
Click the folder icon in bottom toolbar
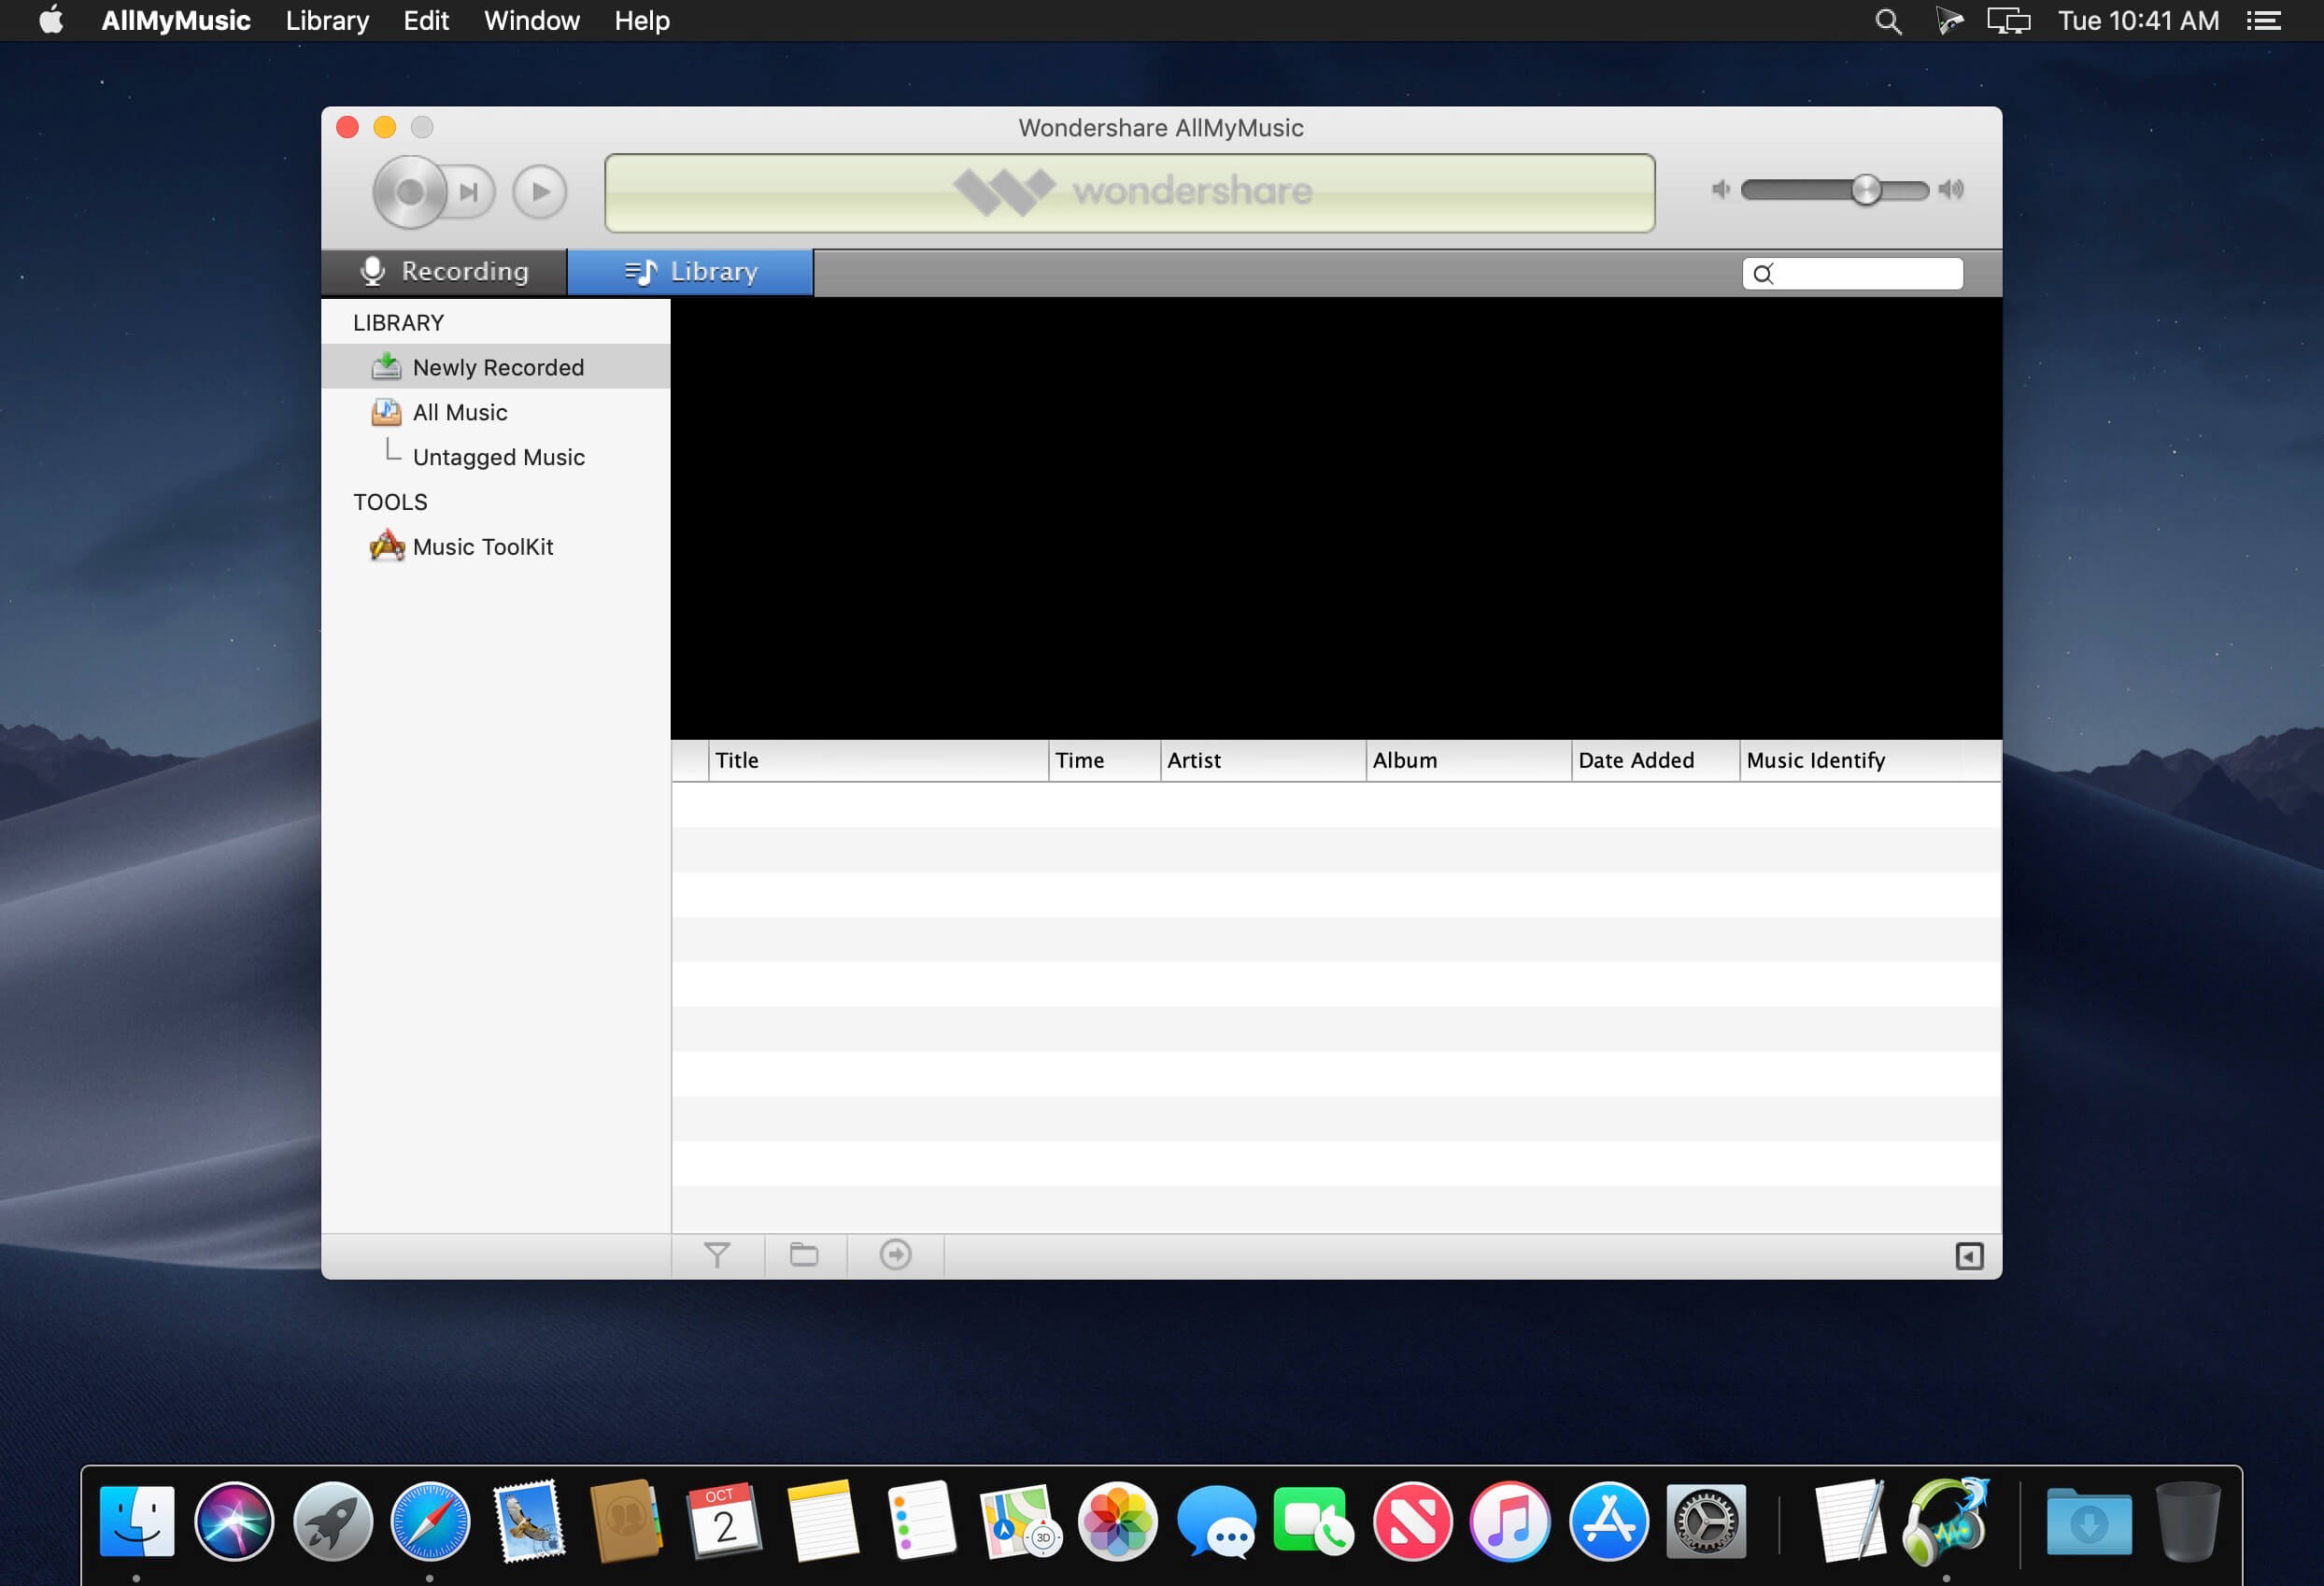point(804,1255)
